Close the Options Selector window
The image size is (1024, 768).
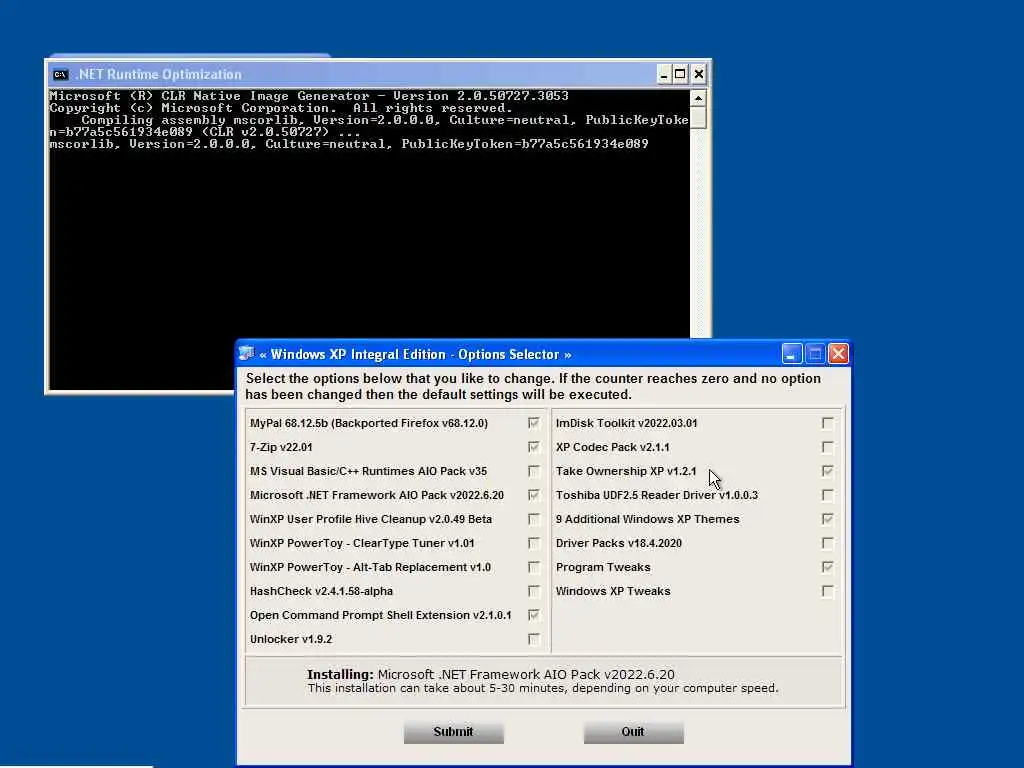point(839,354)
